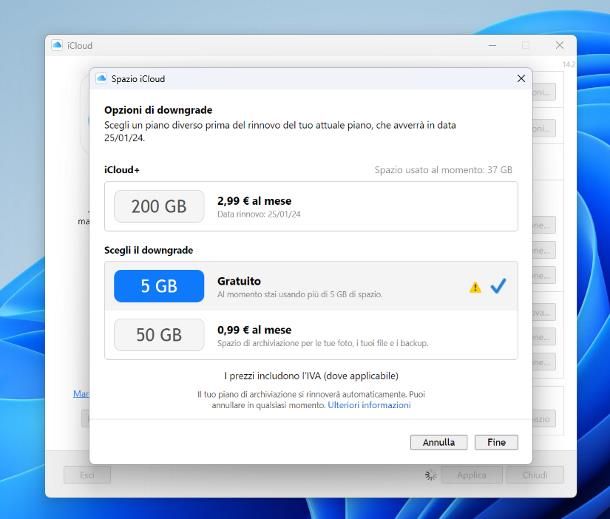Click the 'Spazio usato al momento: 37 GB' text
This screenshot has height=519, width=610.
(443, 170)
